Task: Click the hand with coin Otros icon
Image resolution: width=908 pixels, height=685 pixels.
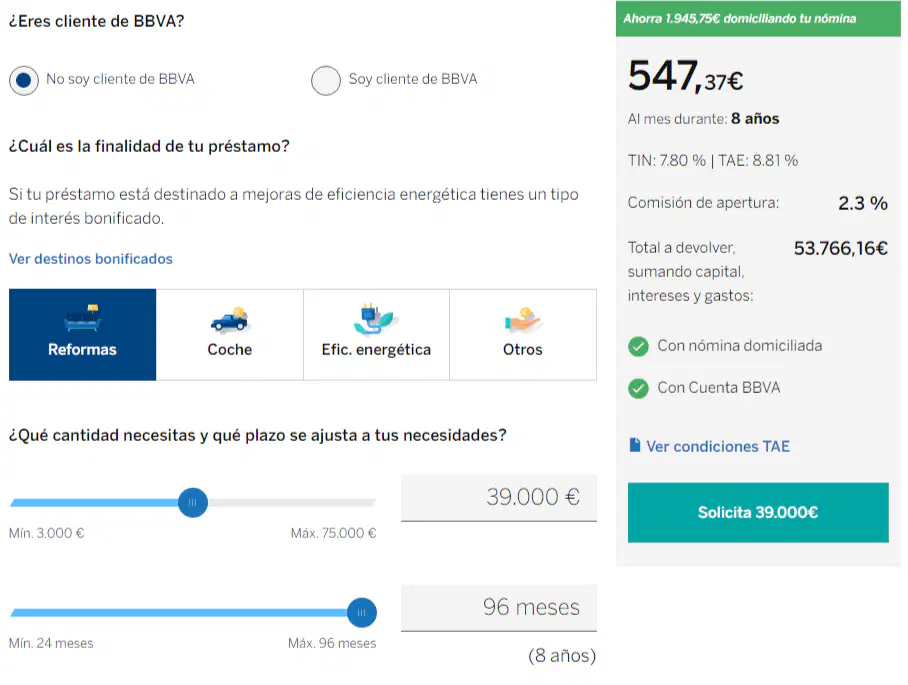Action: point(523,320)
